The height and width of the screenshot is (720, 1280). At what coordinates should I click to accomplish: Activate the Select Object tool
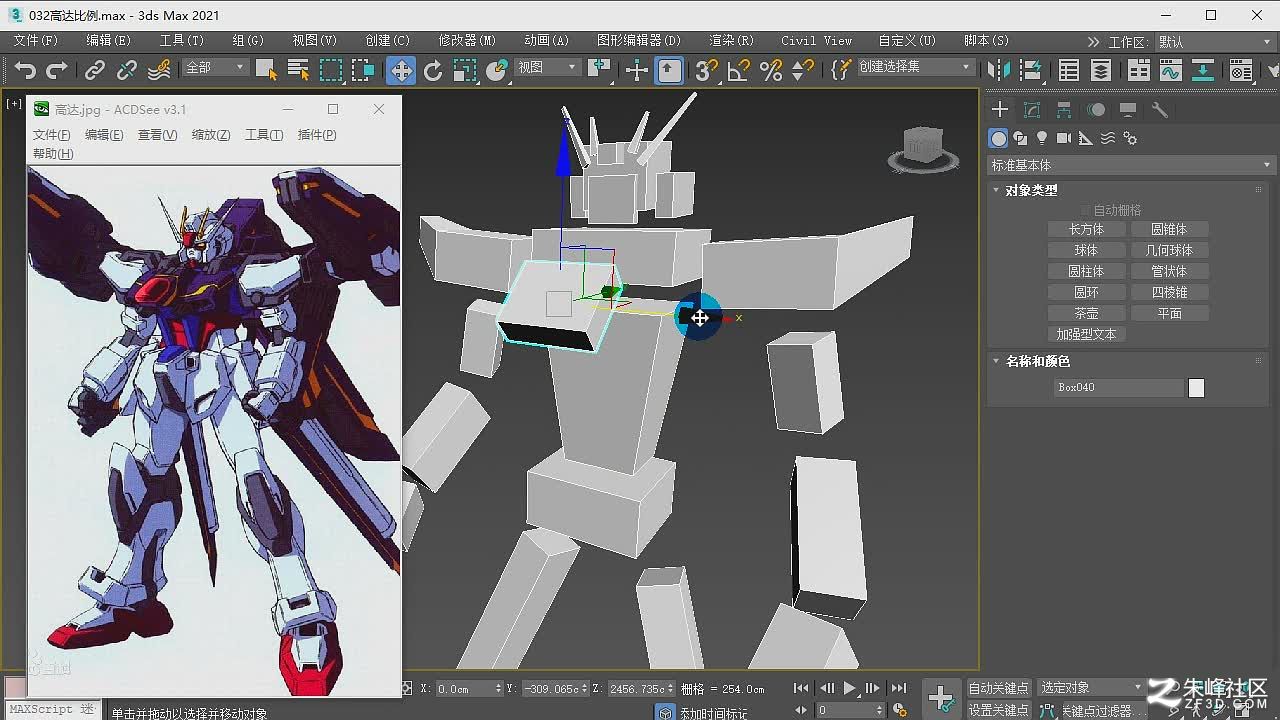click(x=266, y=70)
